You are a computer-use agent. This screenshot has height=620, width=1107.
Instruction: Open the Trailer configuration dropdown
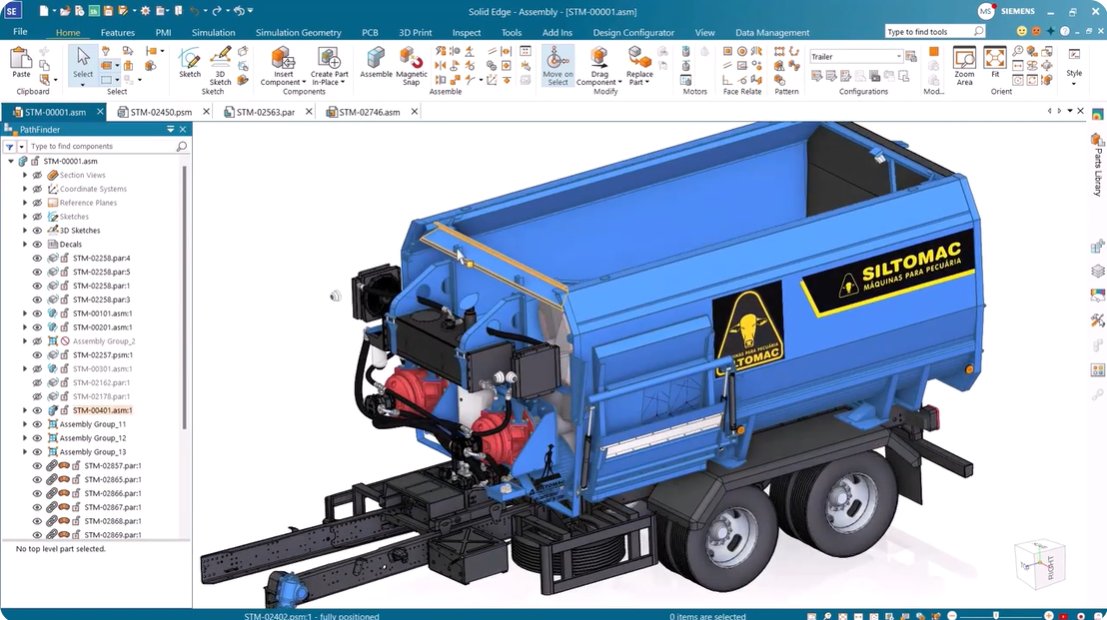898,56
